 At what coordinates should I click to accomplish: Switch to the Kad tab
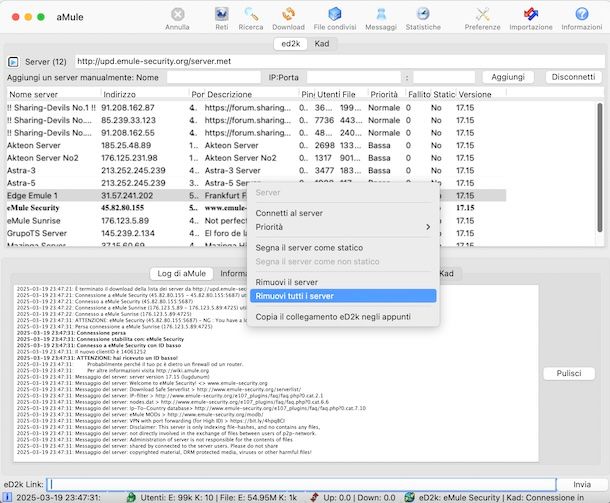[322, 44]
